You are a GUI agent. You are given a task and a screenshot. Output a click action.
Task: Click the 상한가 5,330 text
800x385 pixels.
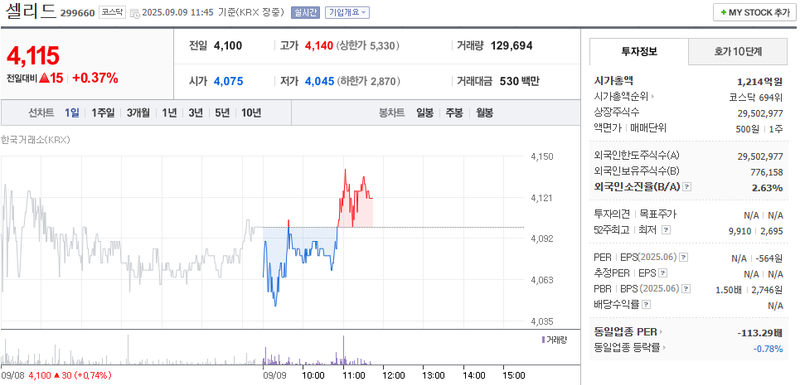coord(368,46)
